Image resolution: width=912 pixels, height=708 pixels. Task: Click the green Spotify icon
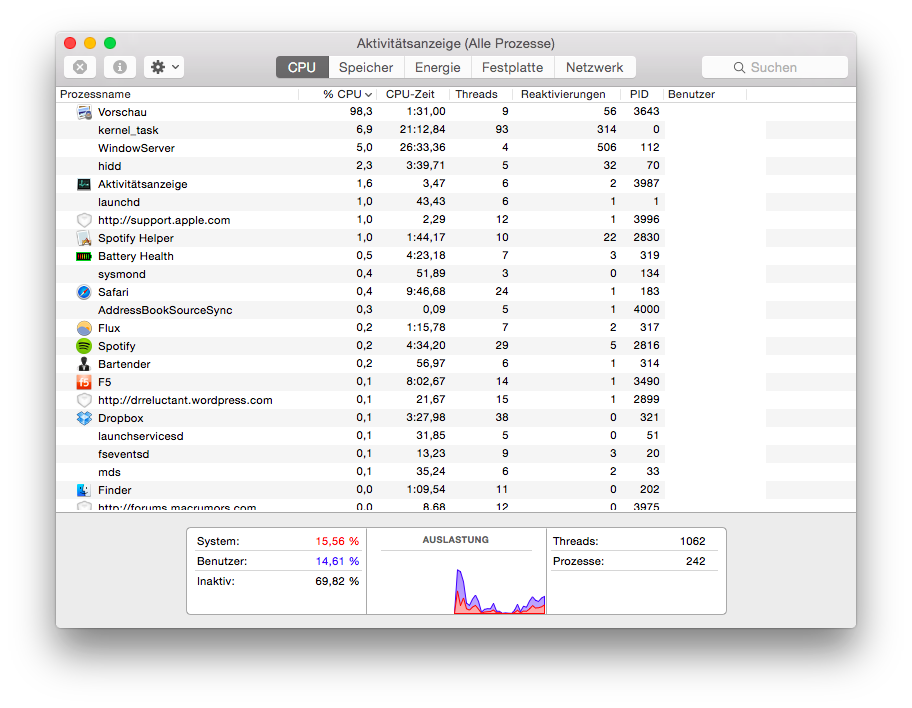(x=84, y=346)
